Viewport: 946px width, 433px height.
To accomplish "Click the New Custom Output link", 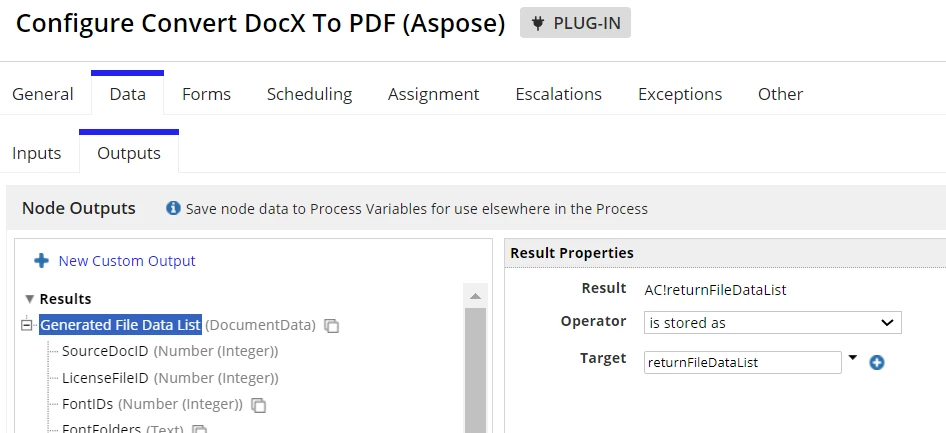I will (x=127, y=261).
